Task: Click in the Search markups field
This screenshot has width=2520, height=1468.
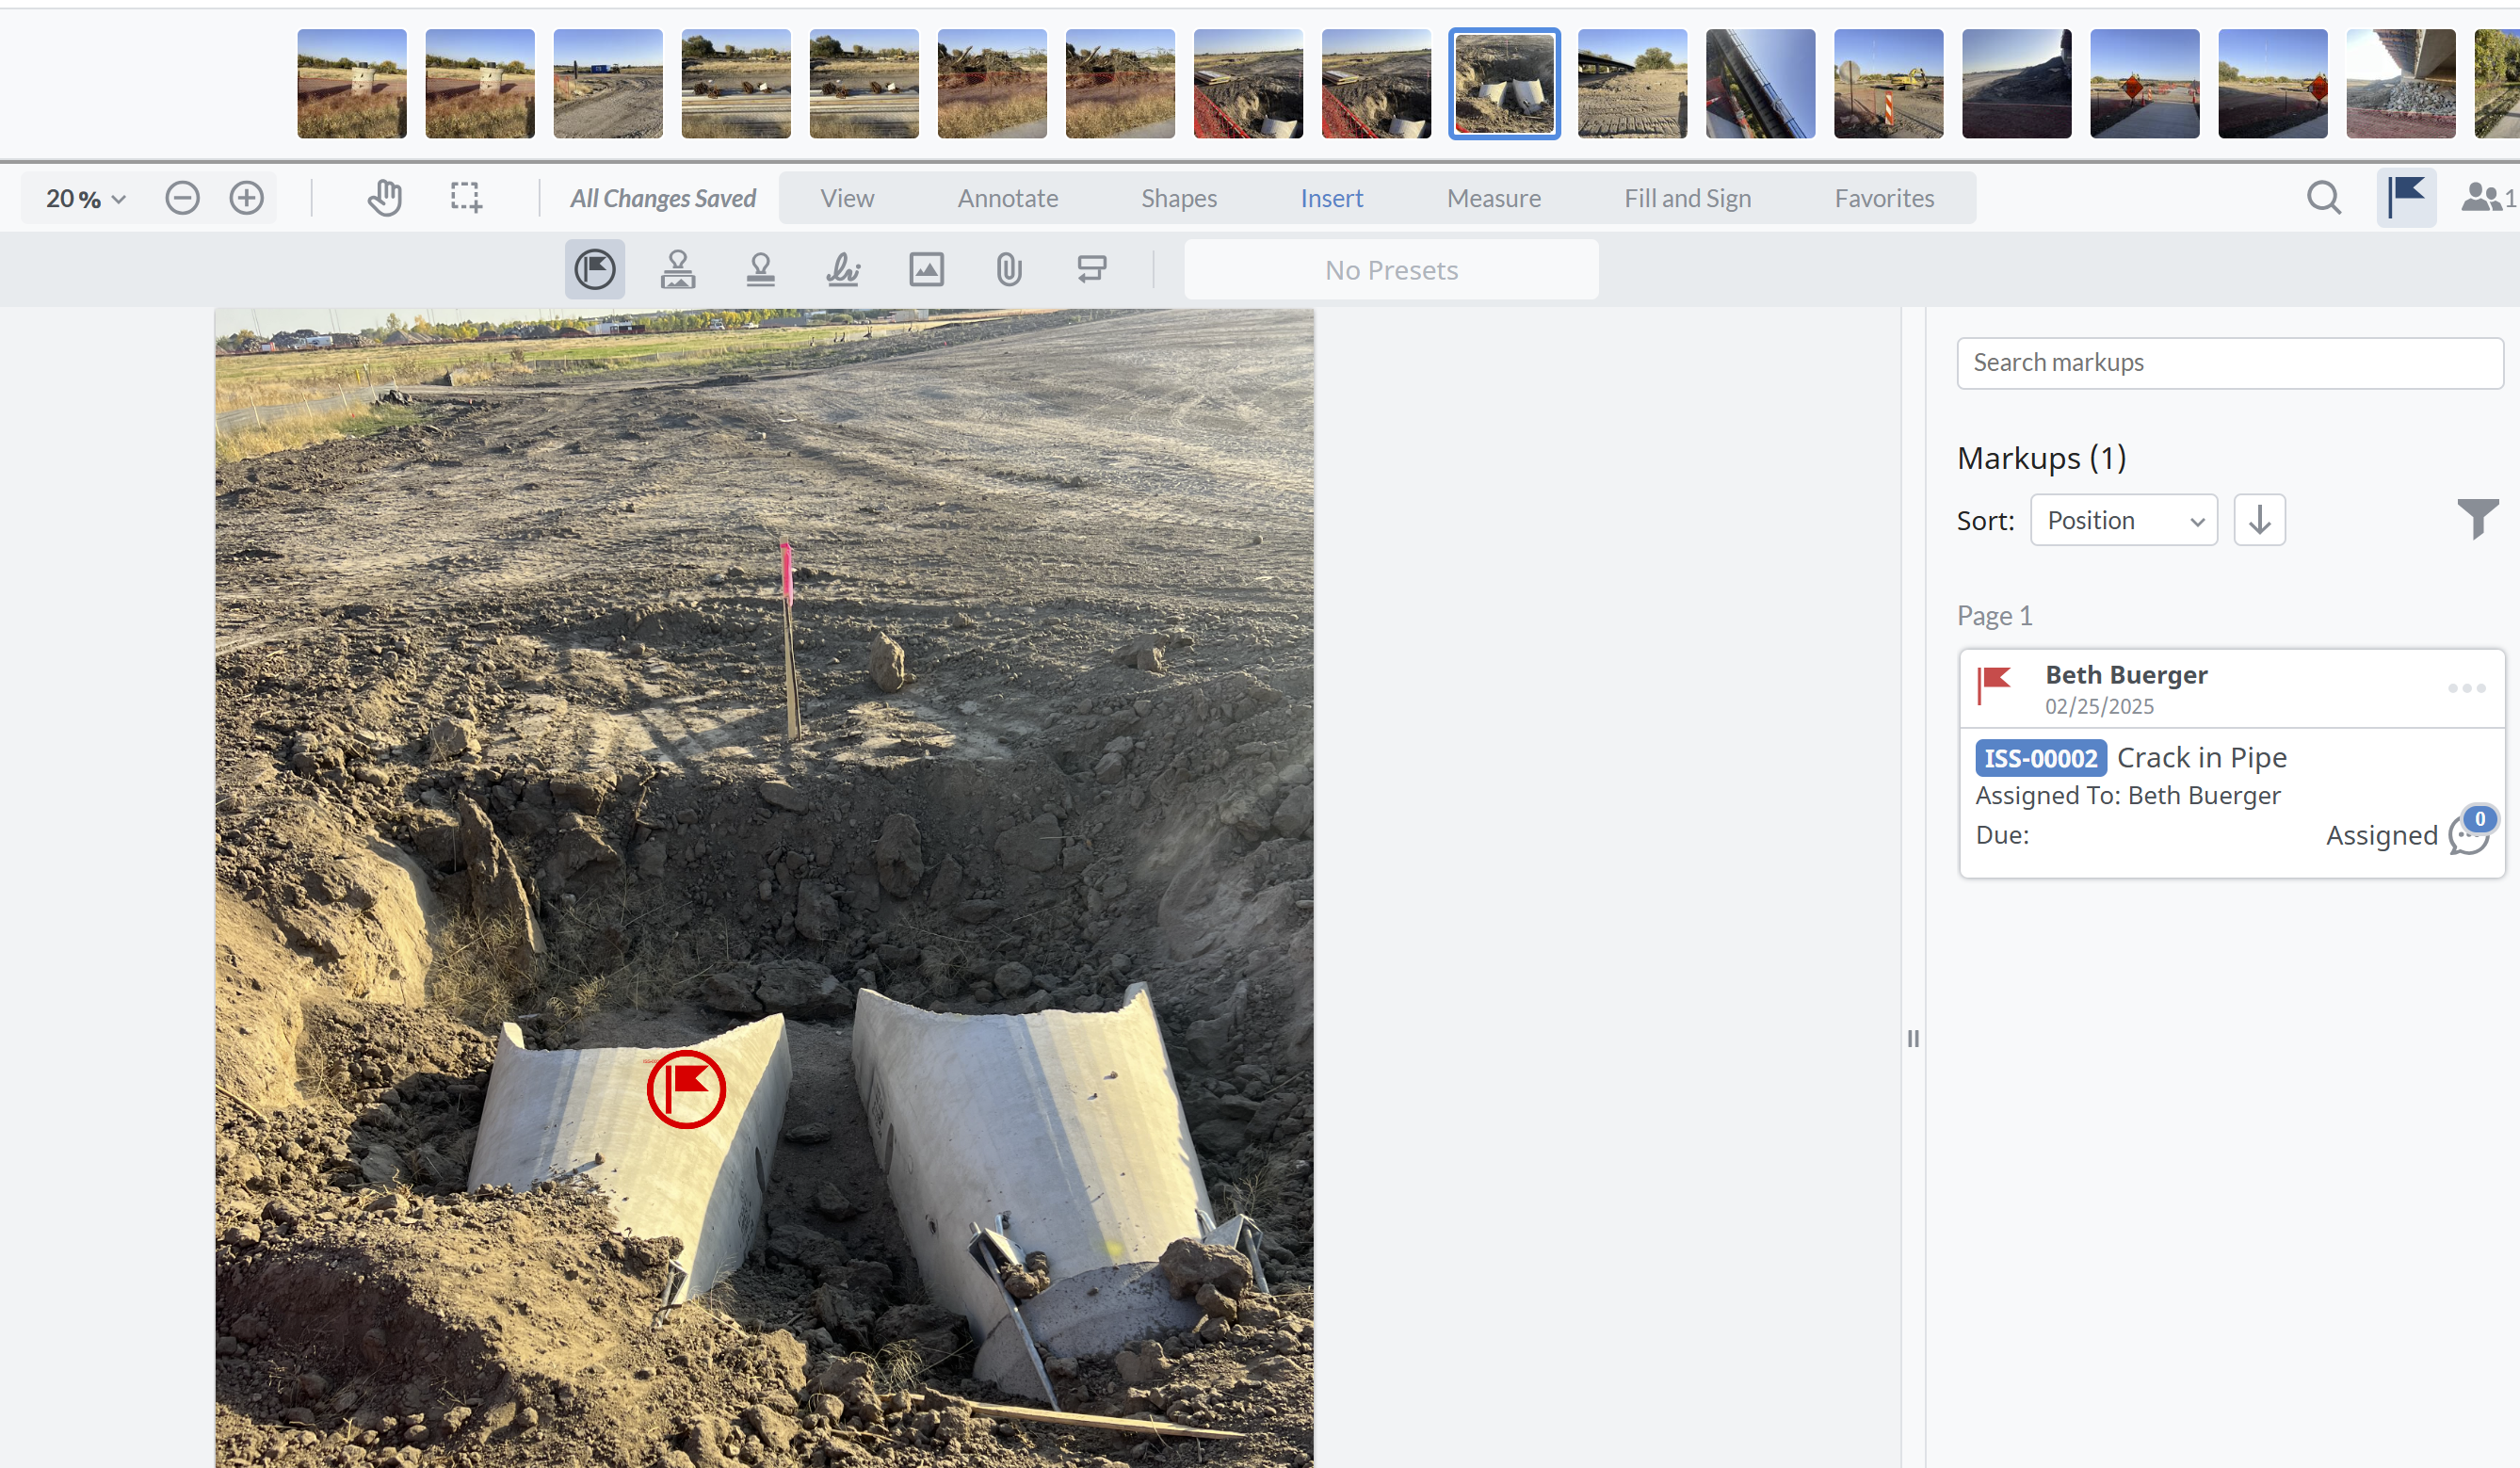Action: pos(2229,363)
